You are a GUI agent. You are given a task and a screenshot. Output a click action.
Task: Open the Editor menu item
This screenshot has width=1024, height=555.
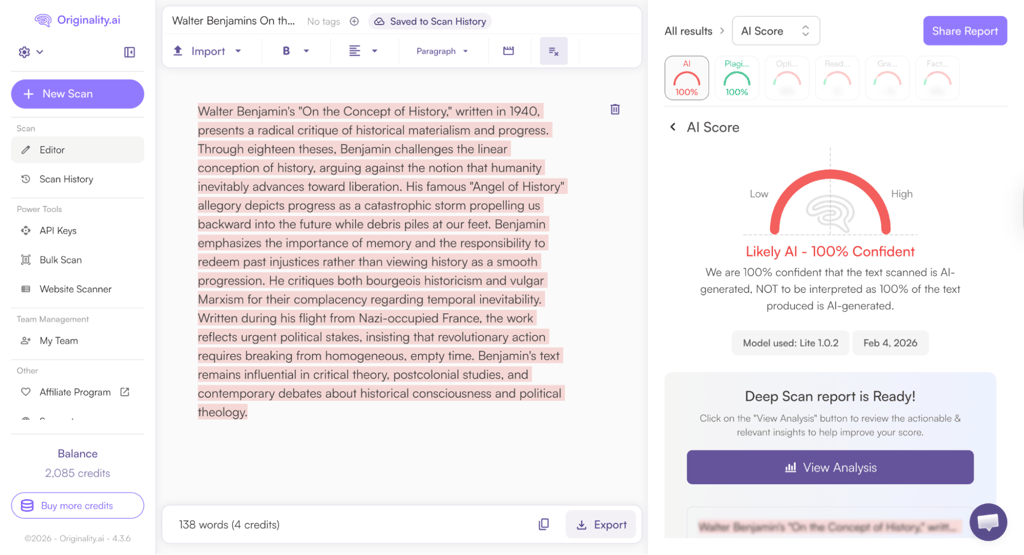coord(78,150)
